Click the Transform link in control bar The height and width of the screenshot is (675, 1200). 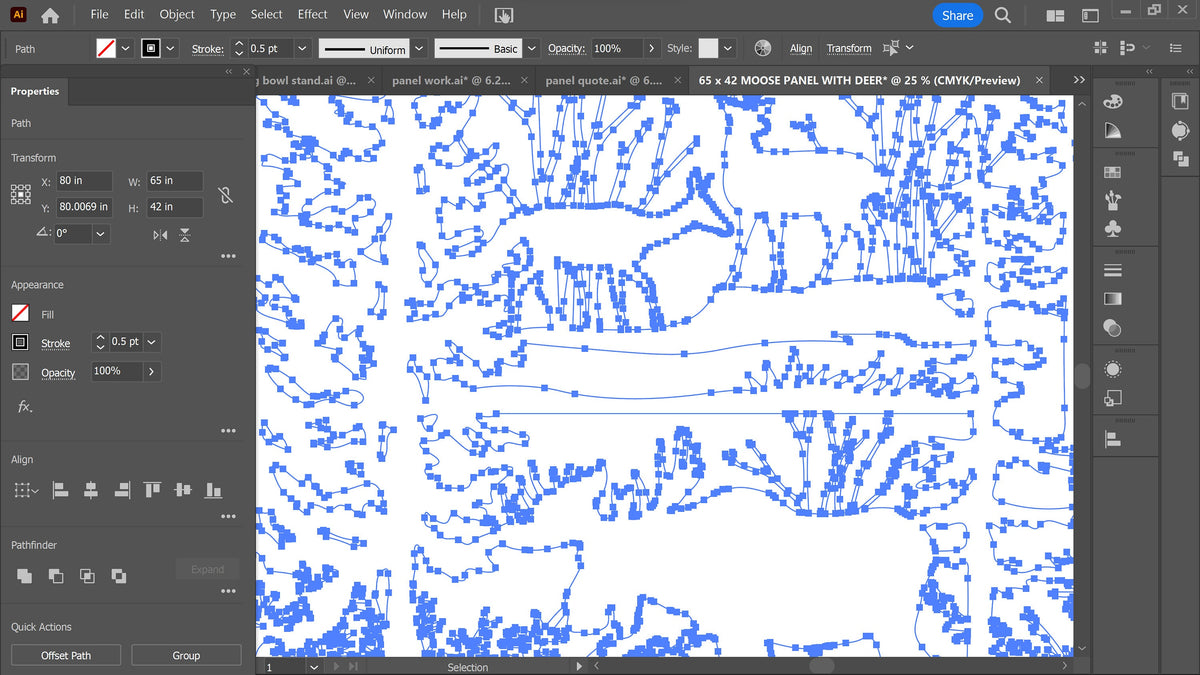[x=849, y=48]
